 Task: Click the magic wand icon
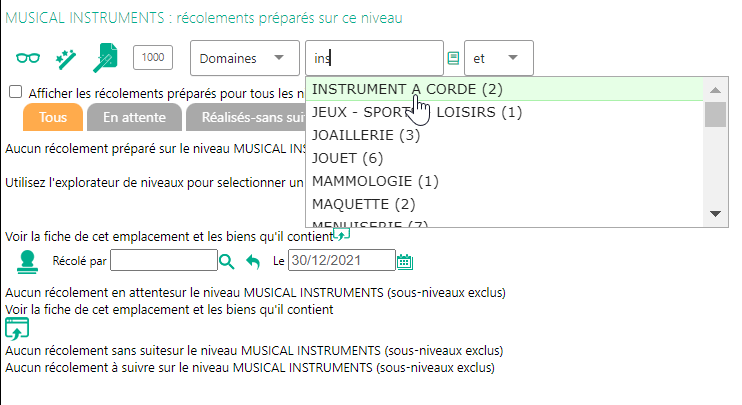pos(66,58)
